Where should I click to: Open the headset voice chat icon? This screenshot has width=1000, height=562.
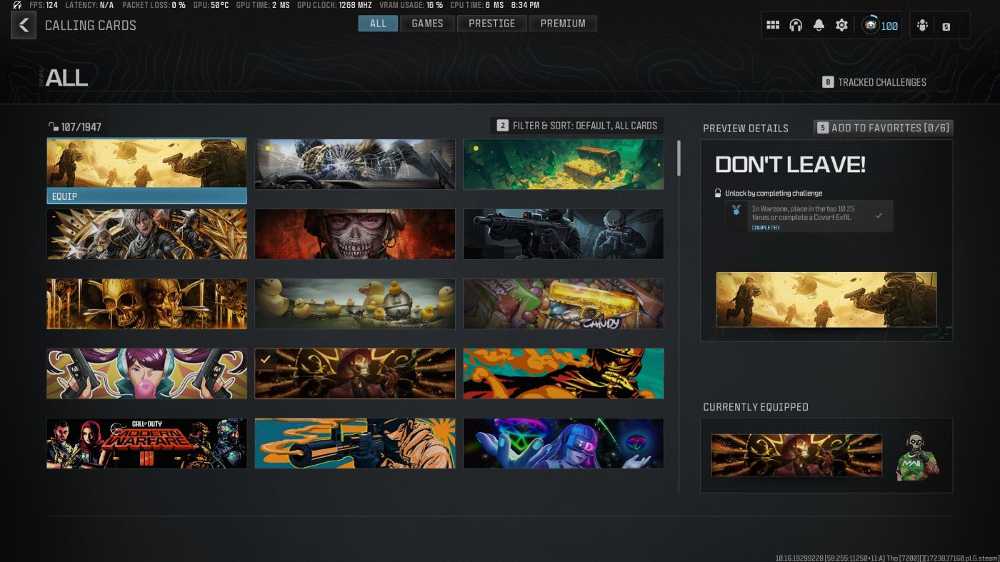click(795, 26)
